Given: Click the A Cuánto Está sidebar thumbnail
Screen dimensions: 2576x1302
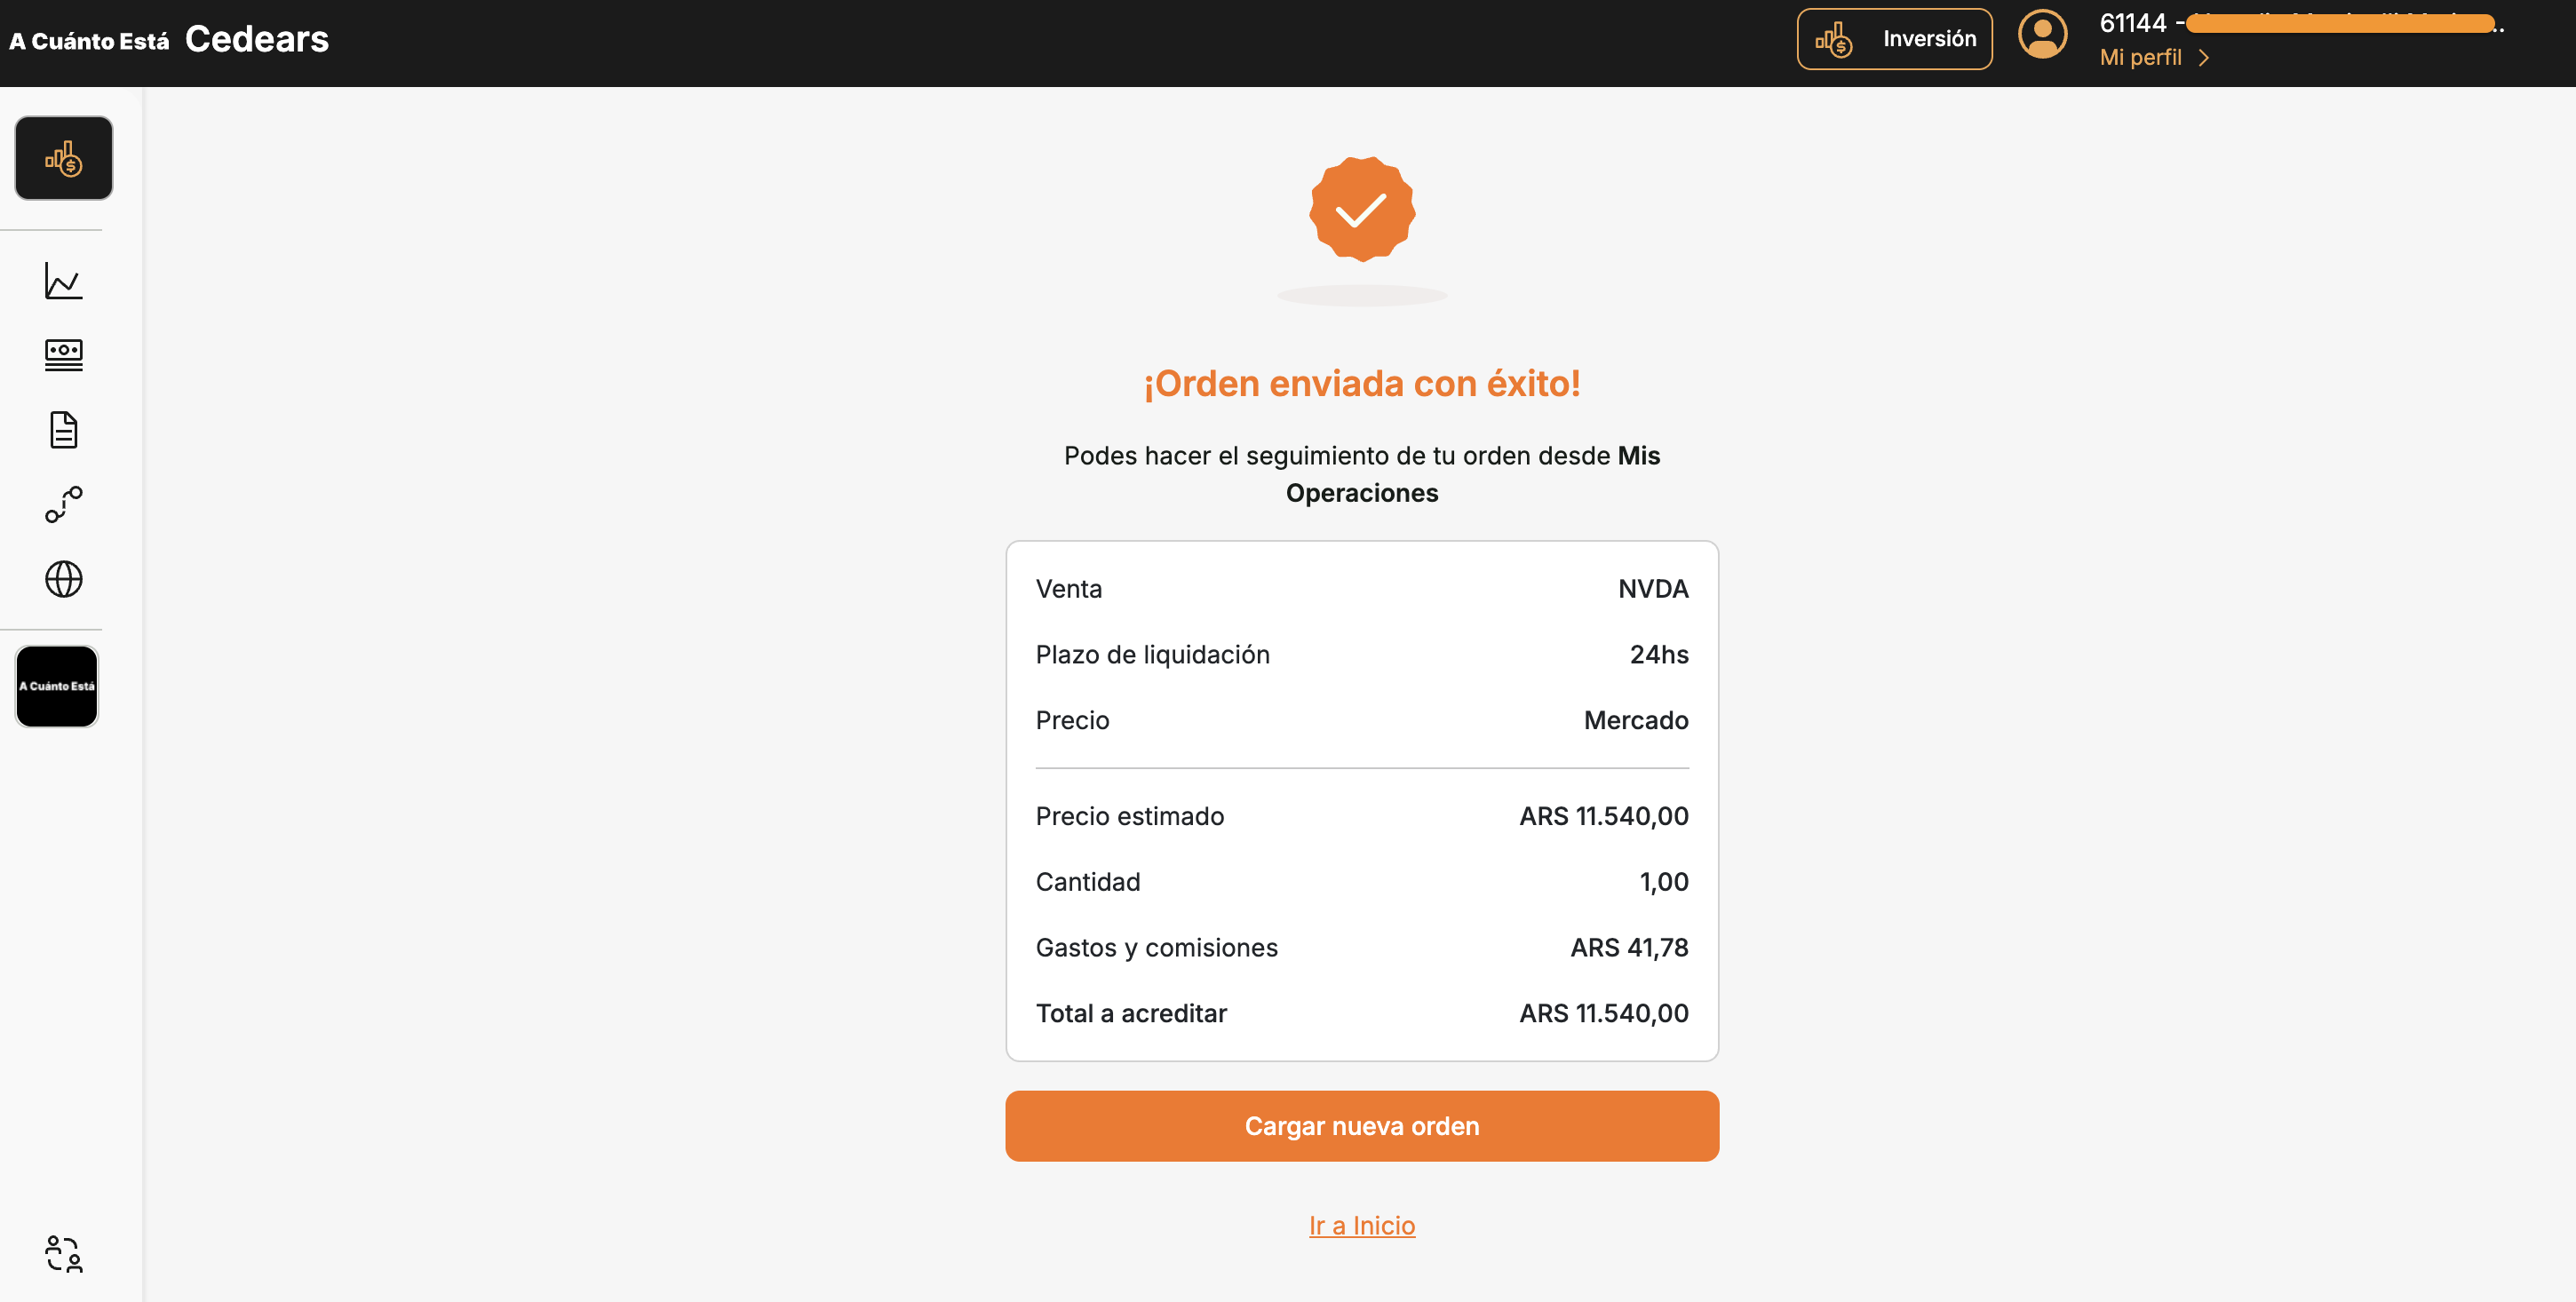Looking at the screenshot, I should 57,686.
